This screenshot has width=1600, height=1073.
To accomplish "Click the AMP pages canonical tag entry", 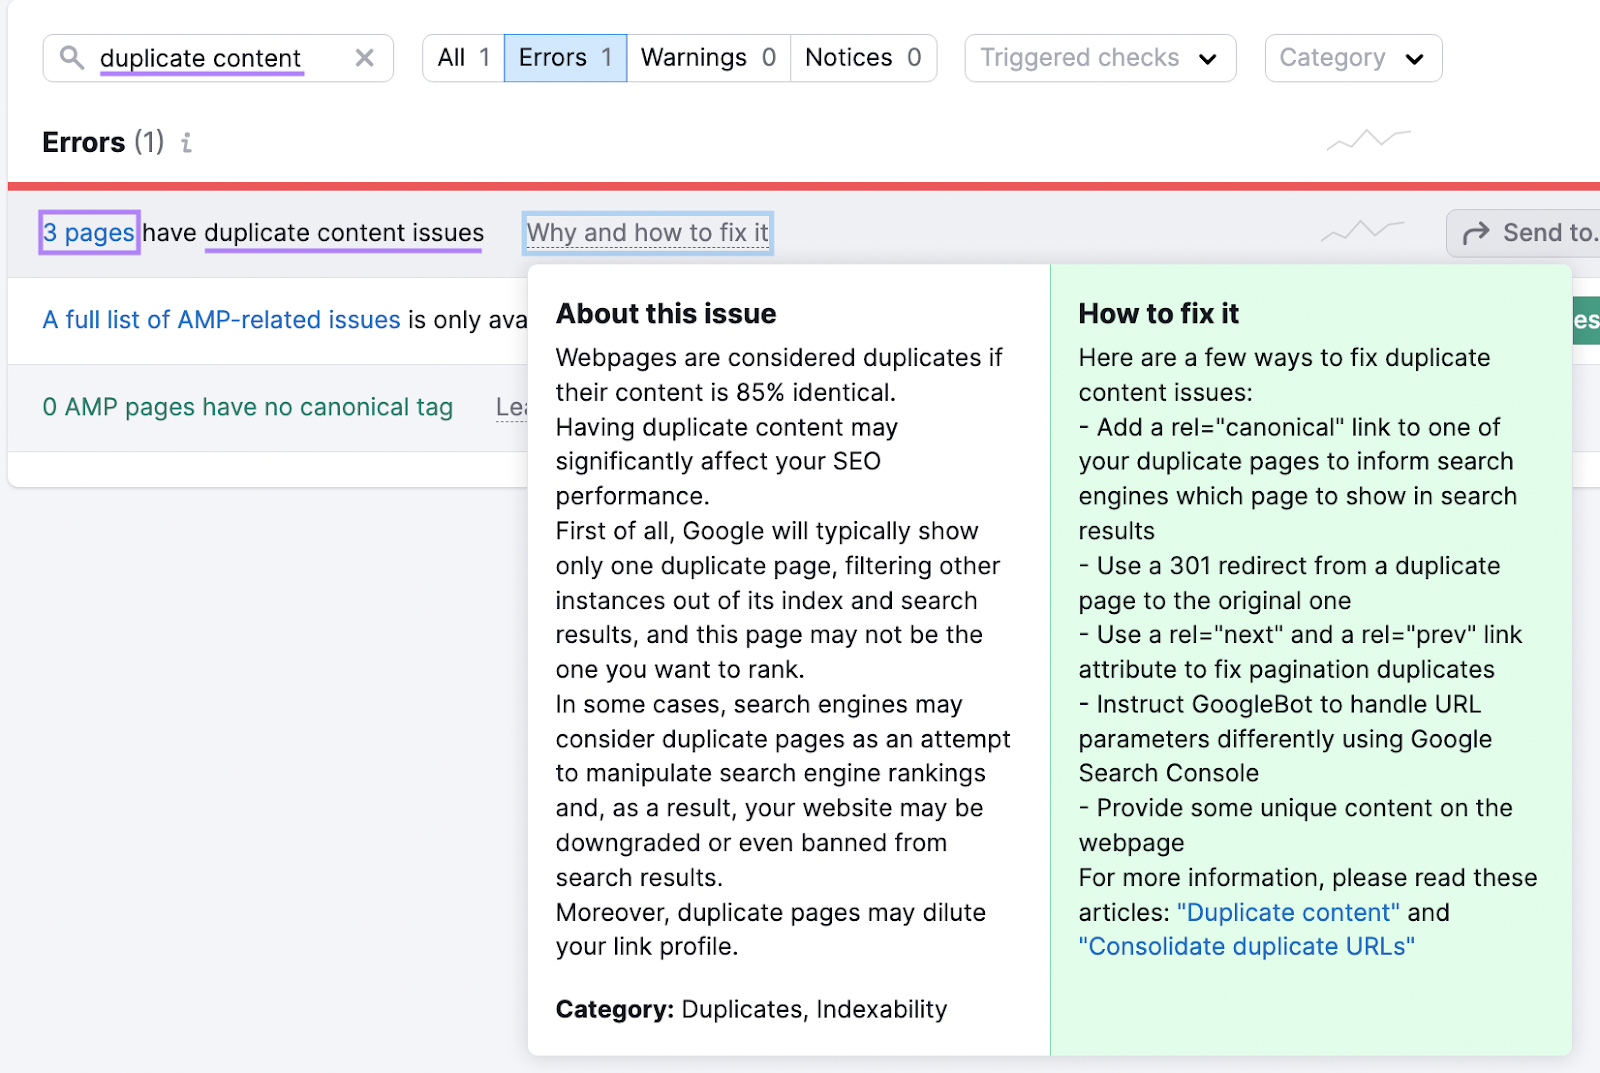I will (x=246, y=407).
